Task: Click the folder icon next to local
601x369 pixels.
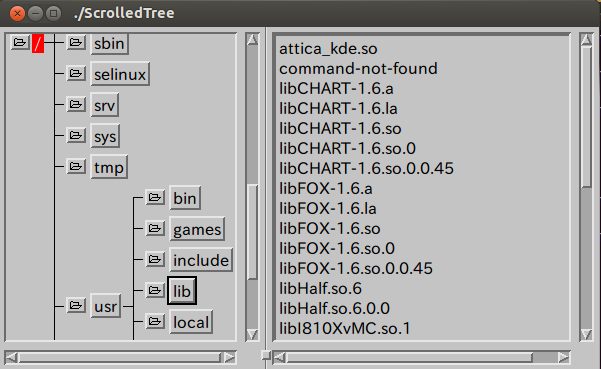Action: [x=155, y=321]
